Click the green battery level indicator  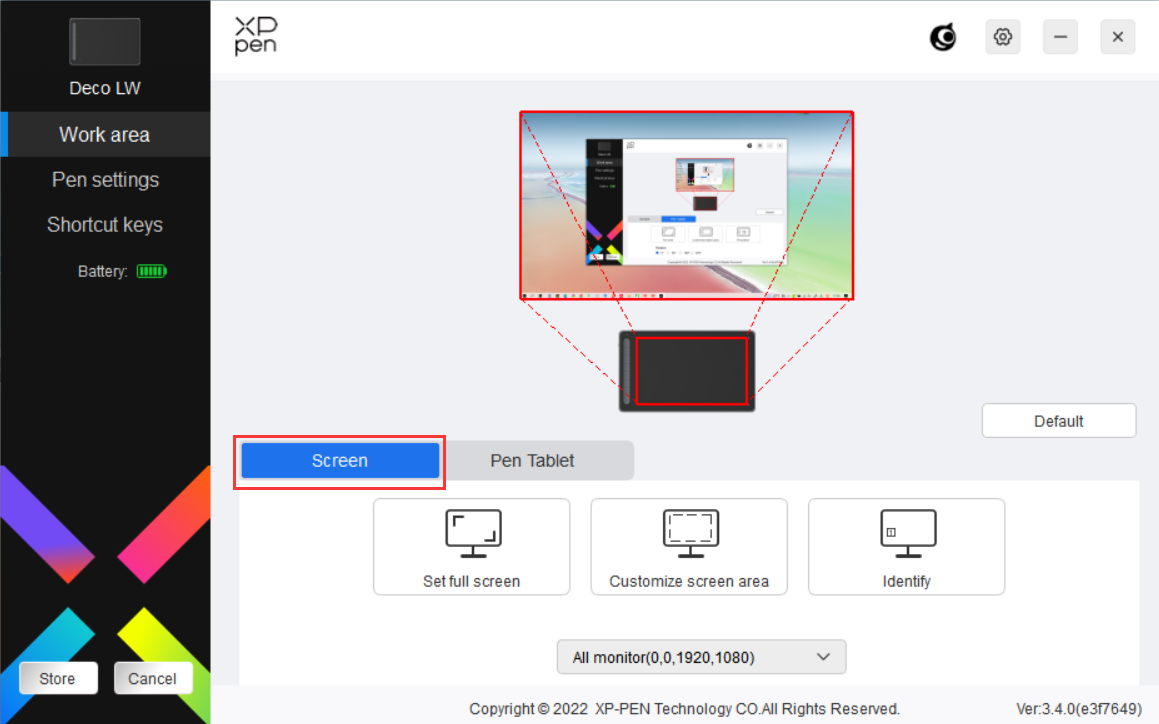coord(151,271)
